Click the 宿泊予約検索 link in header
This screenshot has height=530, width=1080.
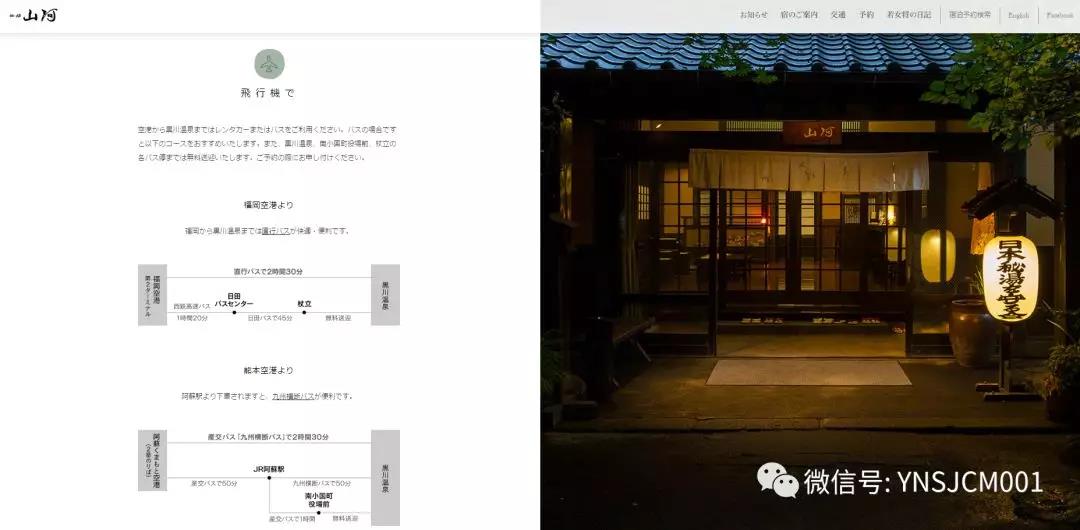[970, 14]
